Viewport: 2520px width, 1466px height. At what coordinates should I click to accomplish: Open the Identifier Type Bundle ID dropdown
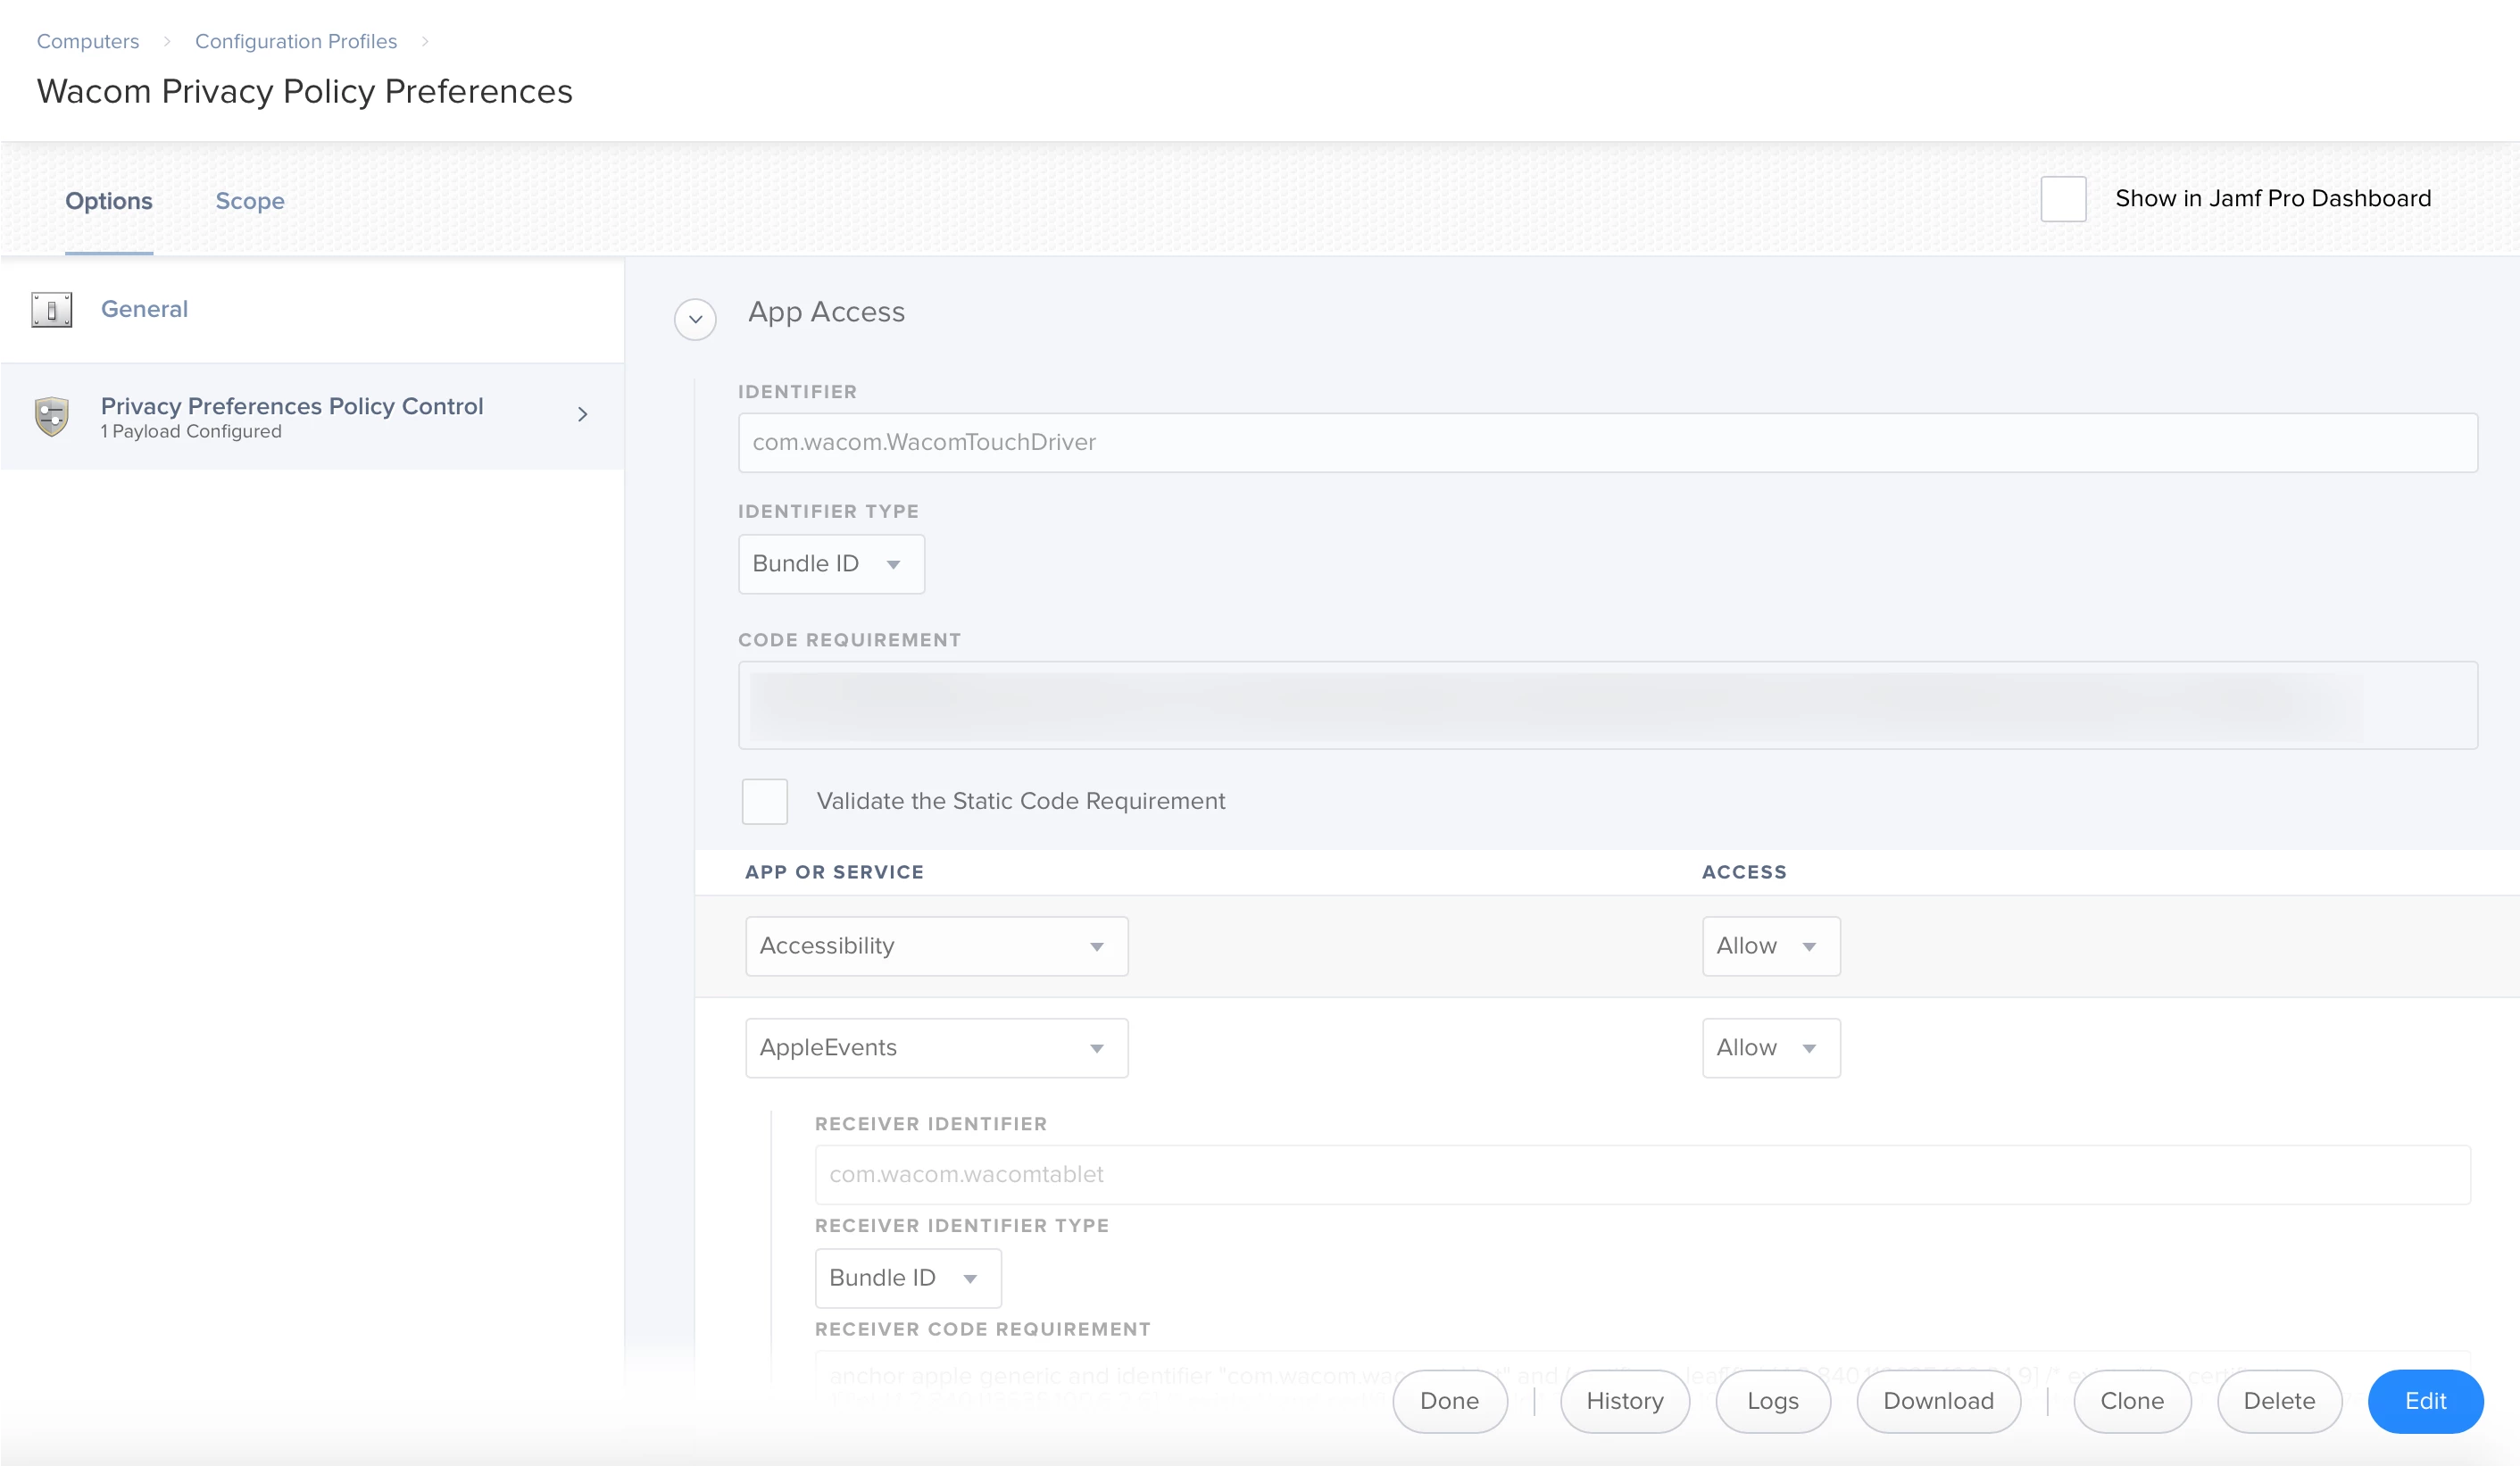(x=831, y=564)
